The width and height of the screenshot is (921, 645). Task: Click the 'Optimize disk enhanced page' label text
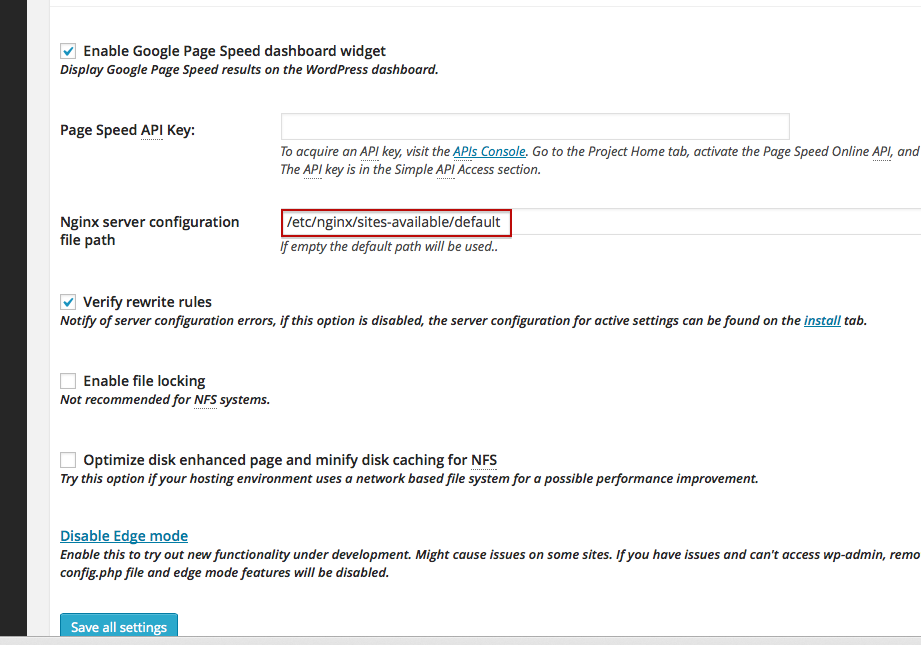(290, 460)
